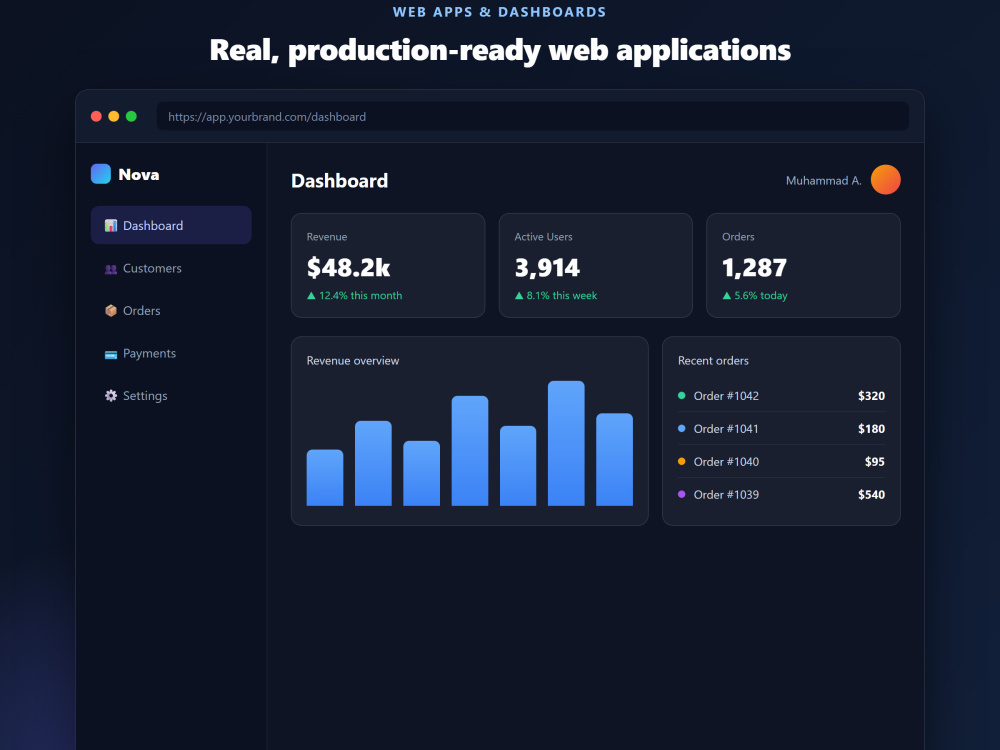Image resolution: width=1000 pixels, height=750 pixels.
Task: Click the 'WEB APPS & DASHBOARDS' label
Action: (x=499, y=11)
